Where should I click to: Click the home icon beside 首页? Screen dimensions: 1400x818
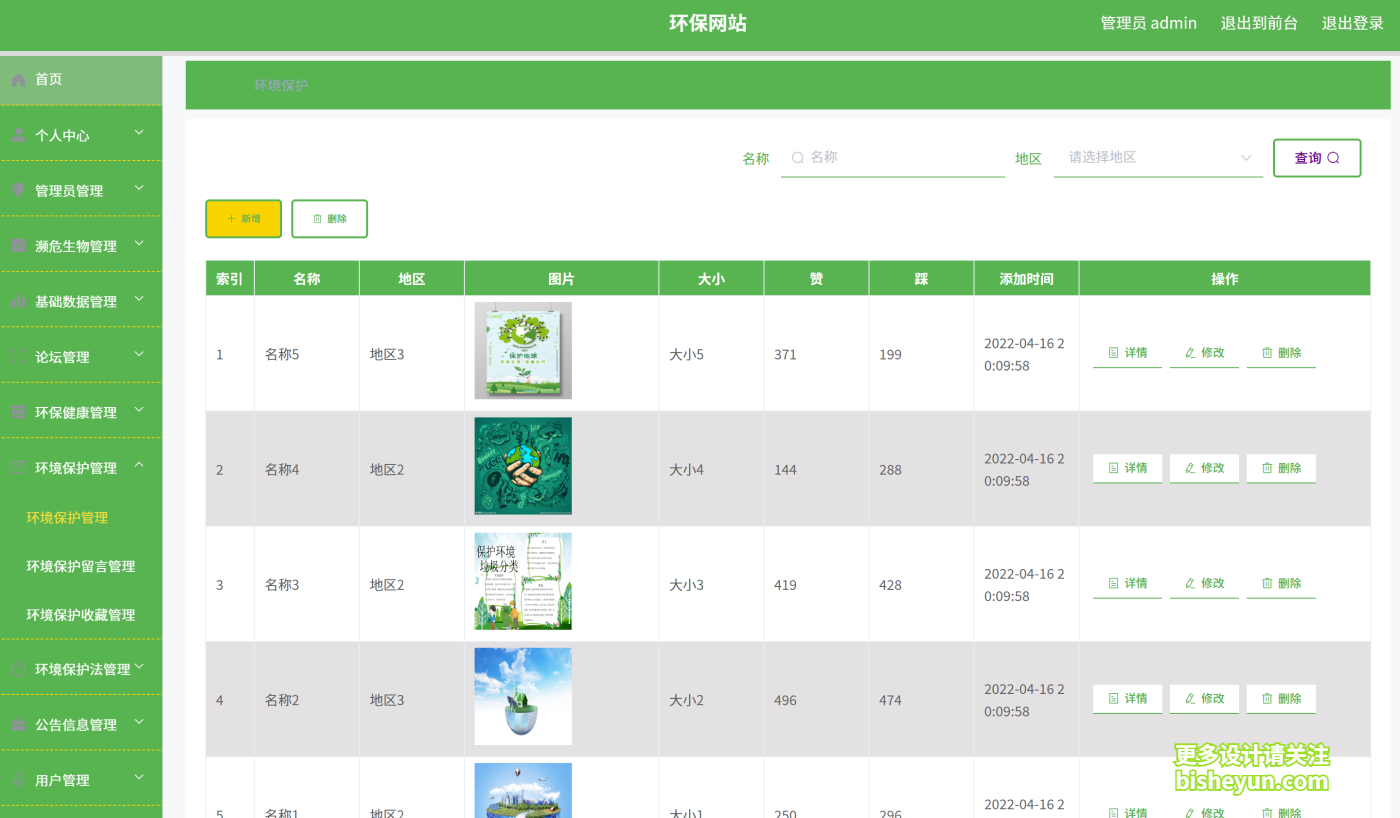coord(18,79)
